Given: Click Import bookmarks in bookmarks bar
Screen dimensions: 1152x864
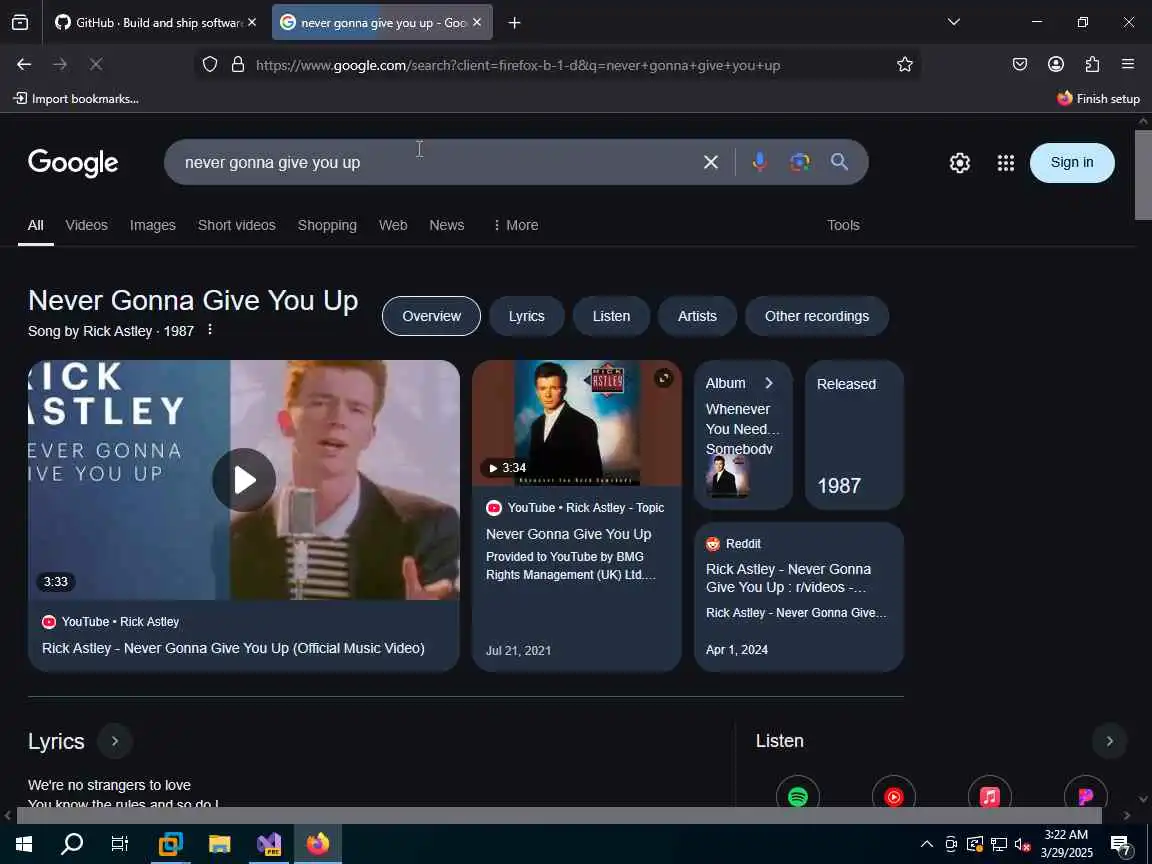Looking at the screenshot, I should (x=76, y=98).
